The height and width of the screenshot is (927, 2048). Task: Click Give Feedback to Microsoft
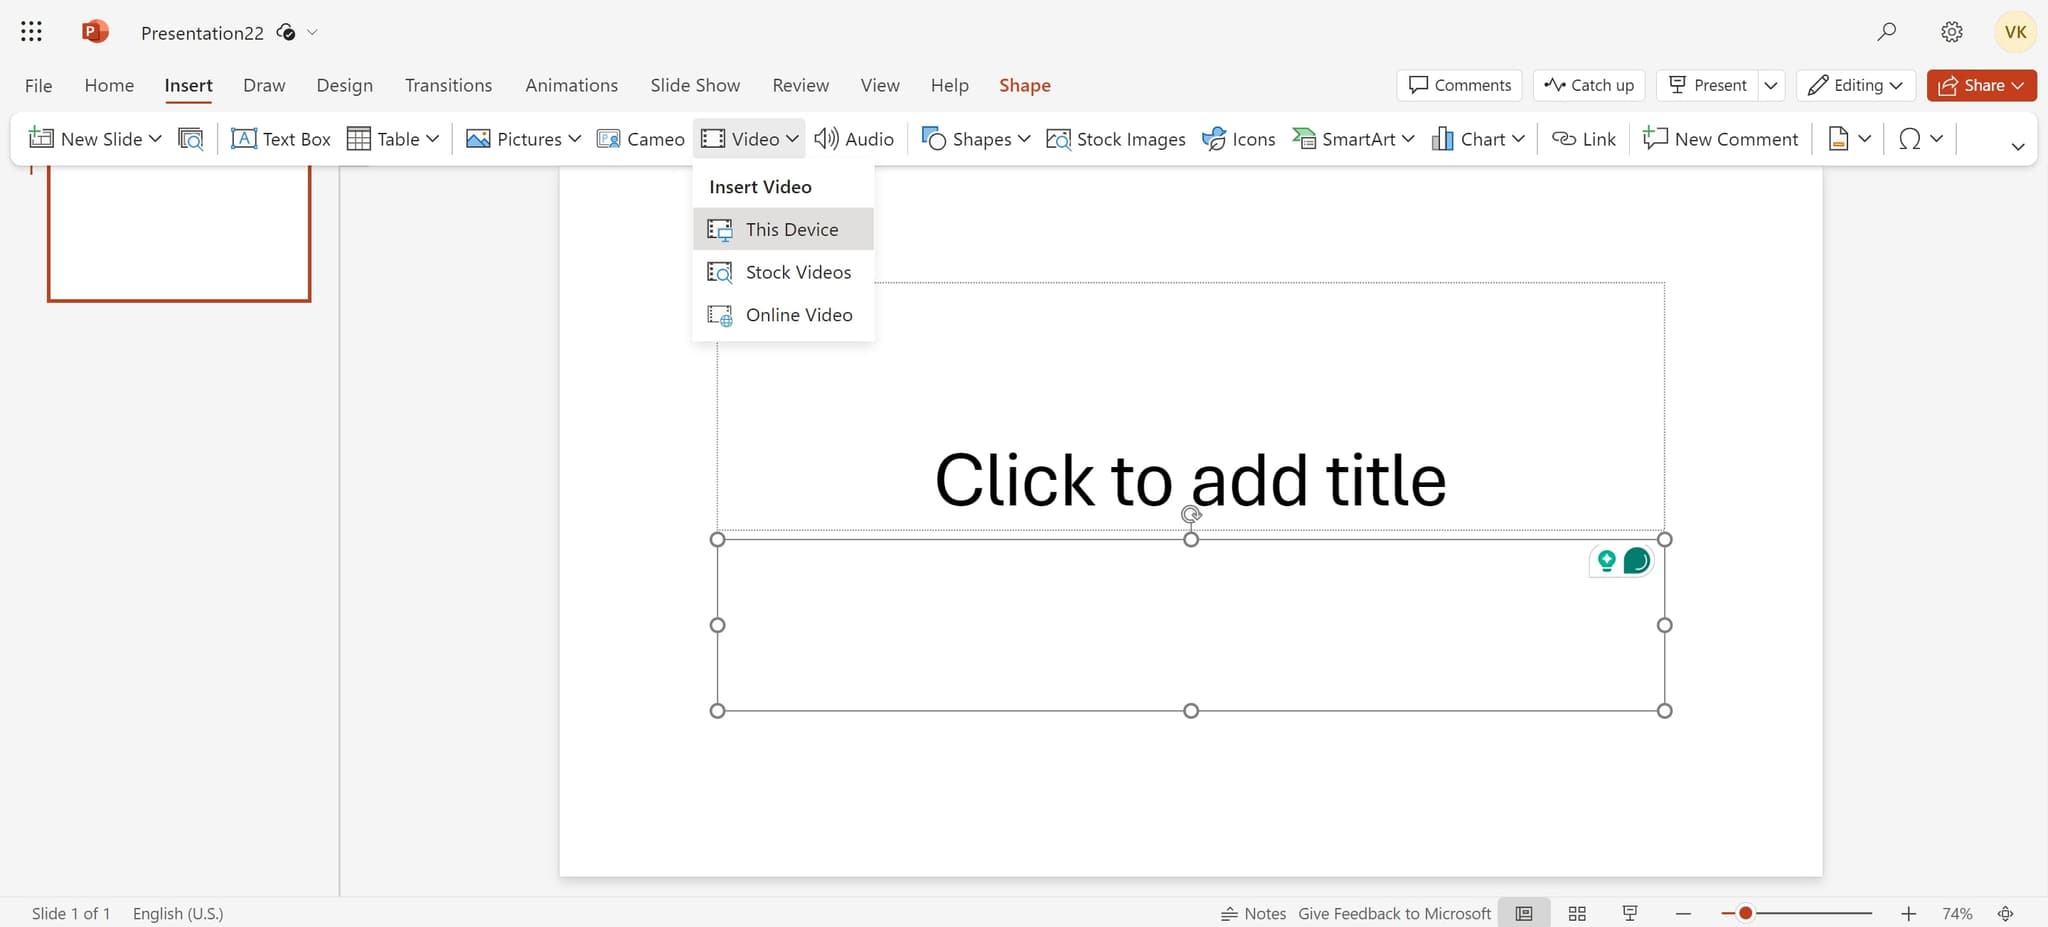1394,913
